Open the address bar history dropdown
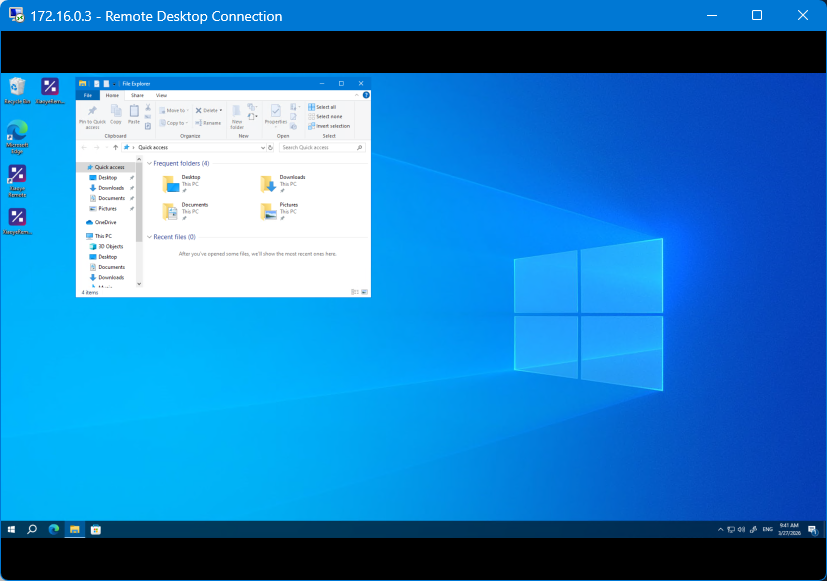This screenshot has height=581, width=827. pos(263,147)
